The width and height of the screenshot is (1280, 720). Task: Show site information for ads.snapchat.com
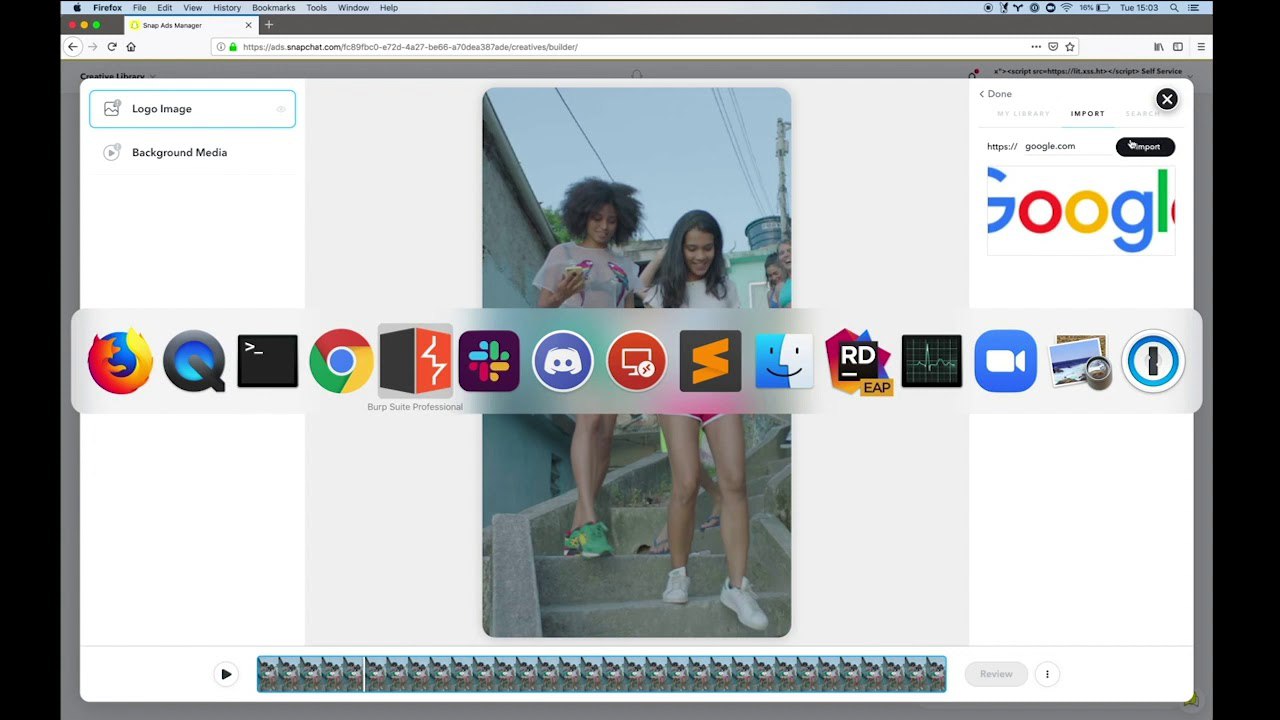click(221, 47)
